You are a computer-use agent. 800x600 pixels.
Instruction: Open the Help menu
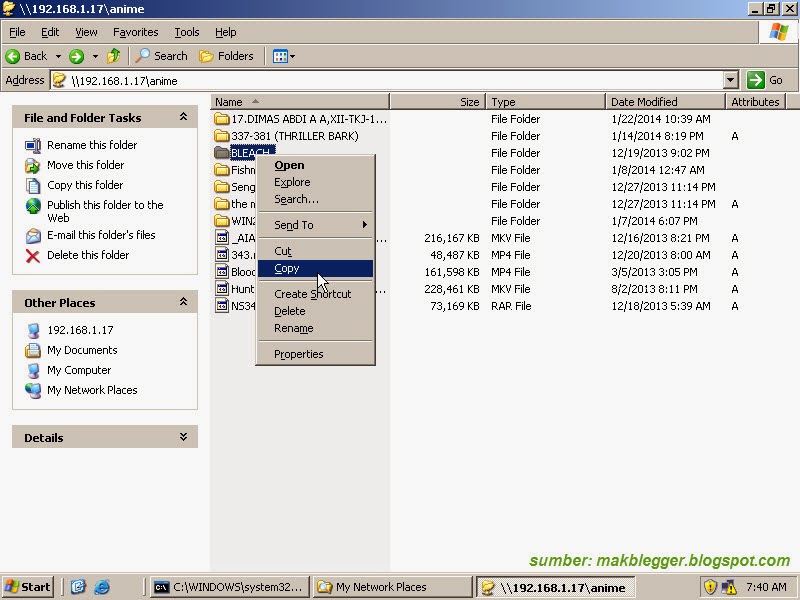pyautogui.click(x=226, y=32)
